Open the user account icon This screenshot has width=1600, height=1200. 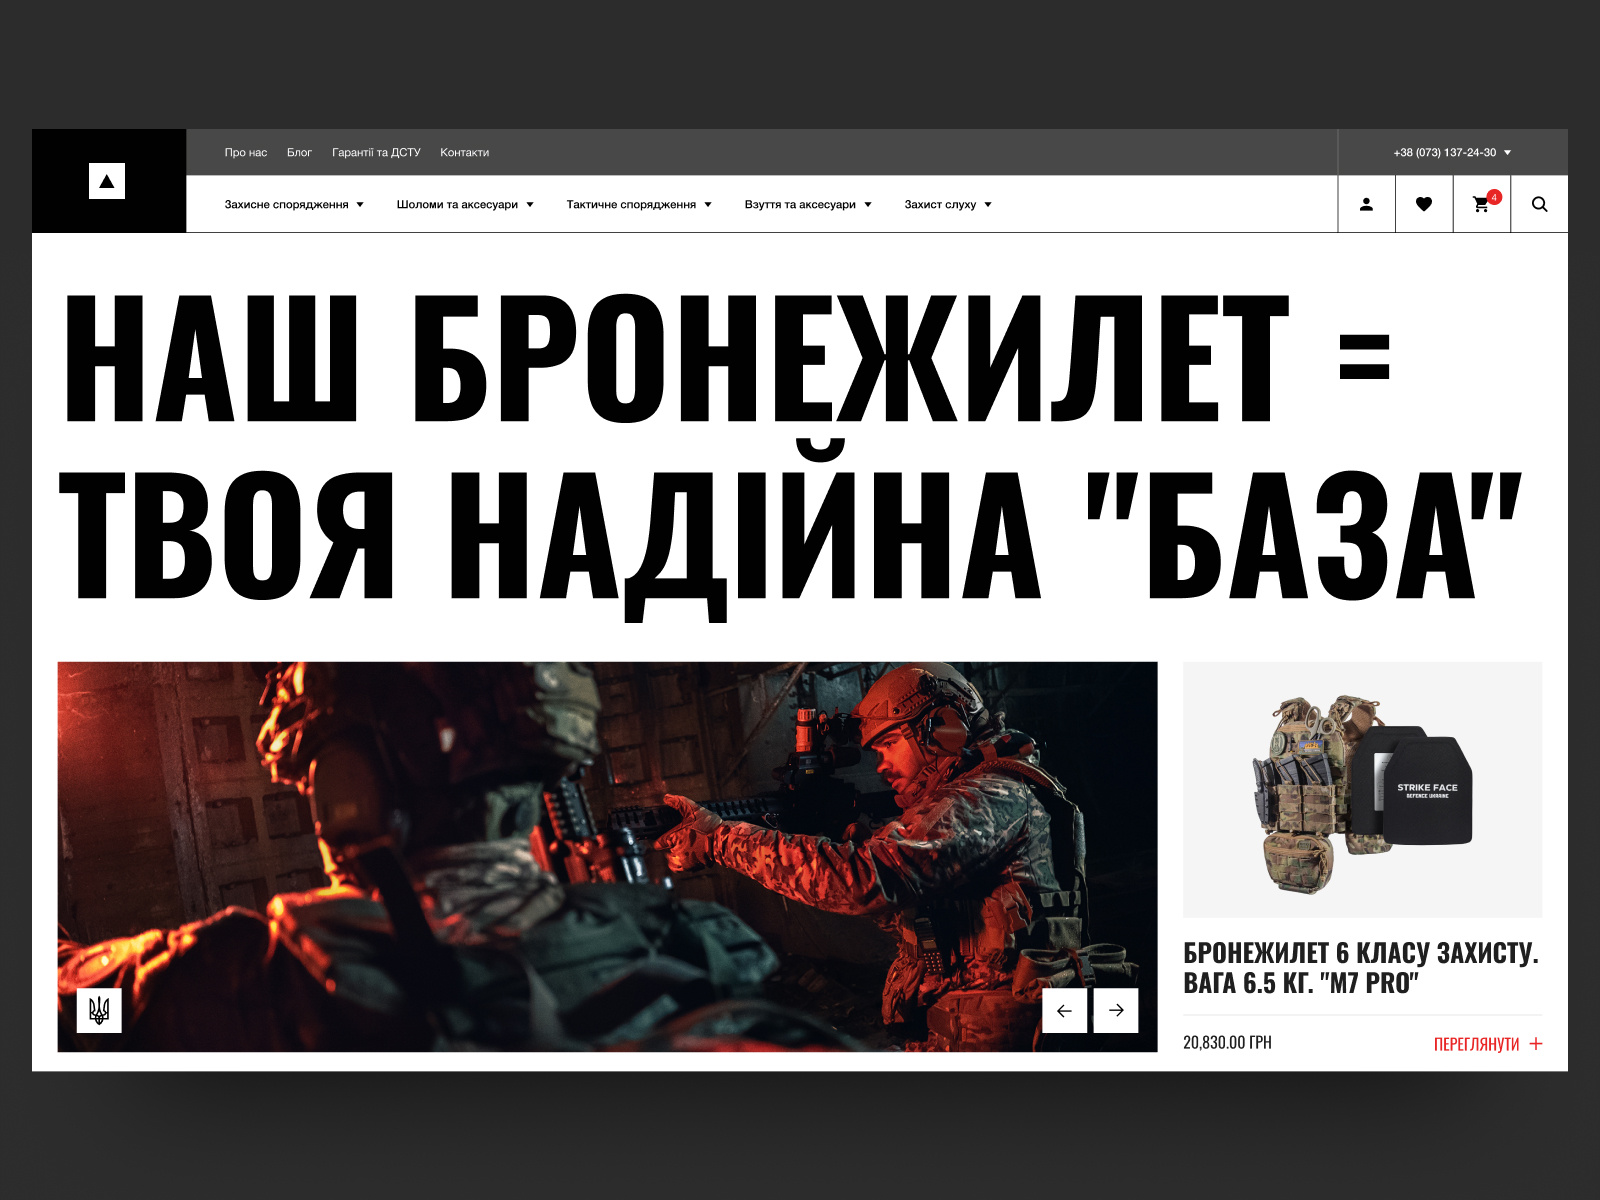pyautogui.click(x=1366, y=203)
